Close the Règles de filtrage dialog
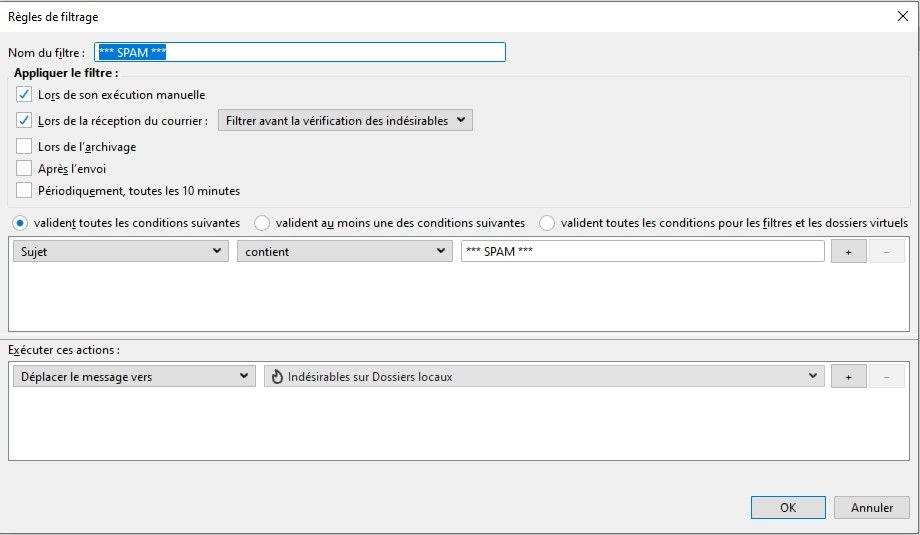 coord(903,16)
